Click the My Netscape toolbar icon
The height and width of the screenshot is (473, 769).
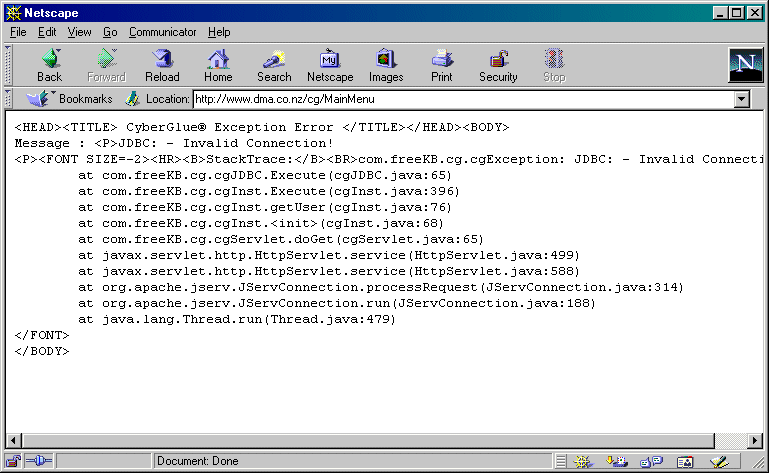click(x=330, y=66)
